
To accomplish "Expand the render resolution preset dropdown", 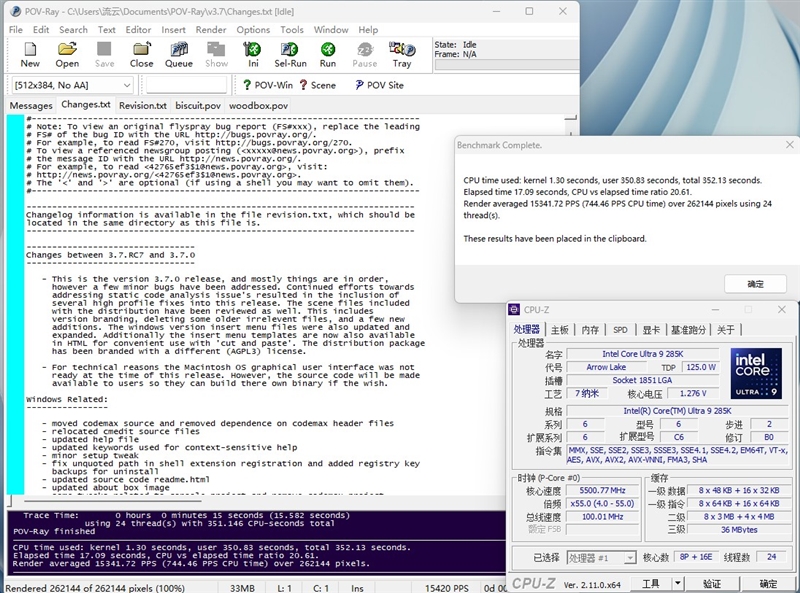I will [126, 86].
